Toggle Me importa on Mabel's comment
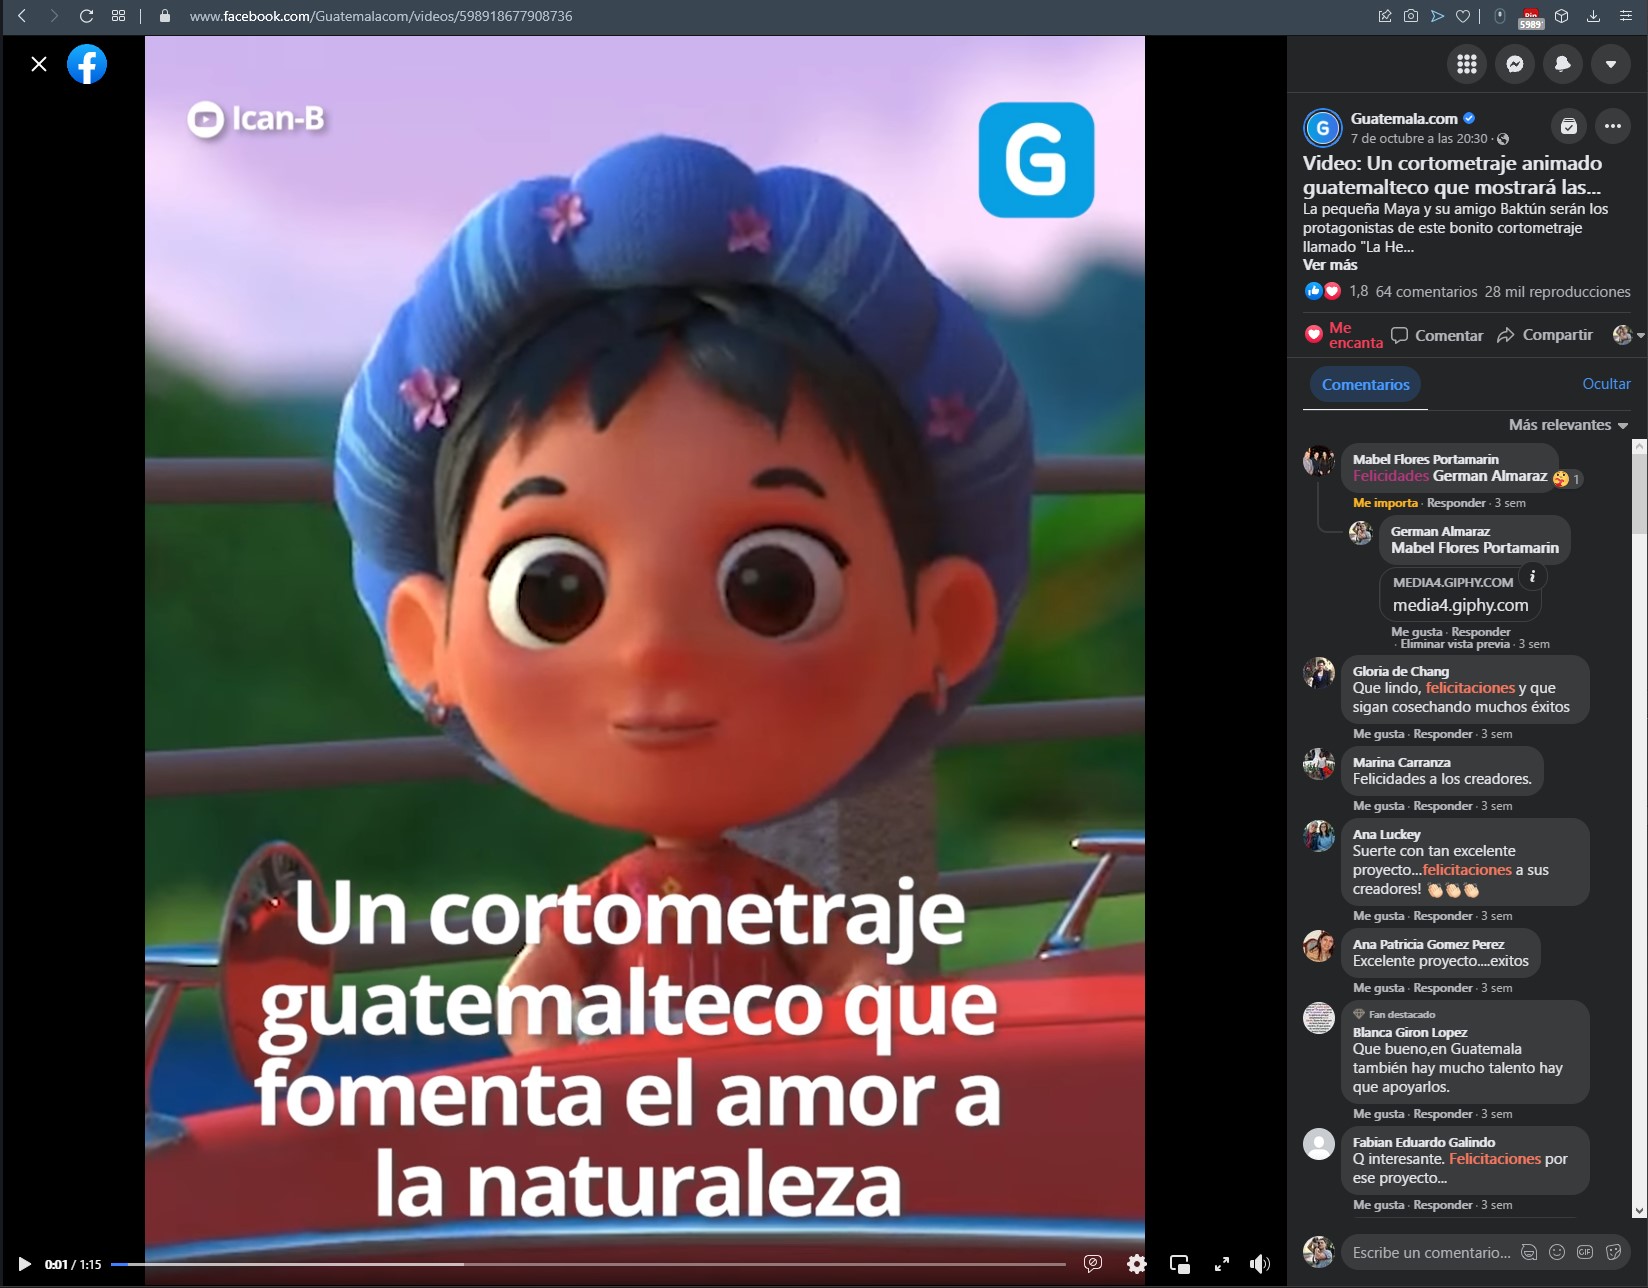1648x1288 pixels. (1385, 503)
